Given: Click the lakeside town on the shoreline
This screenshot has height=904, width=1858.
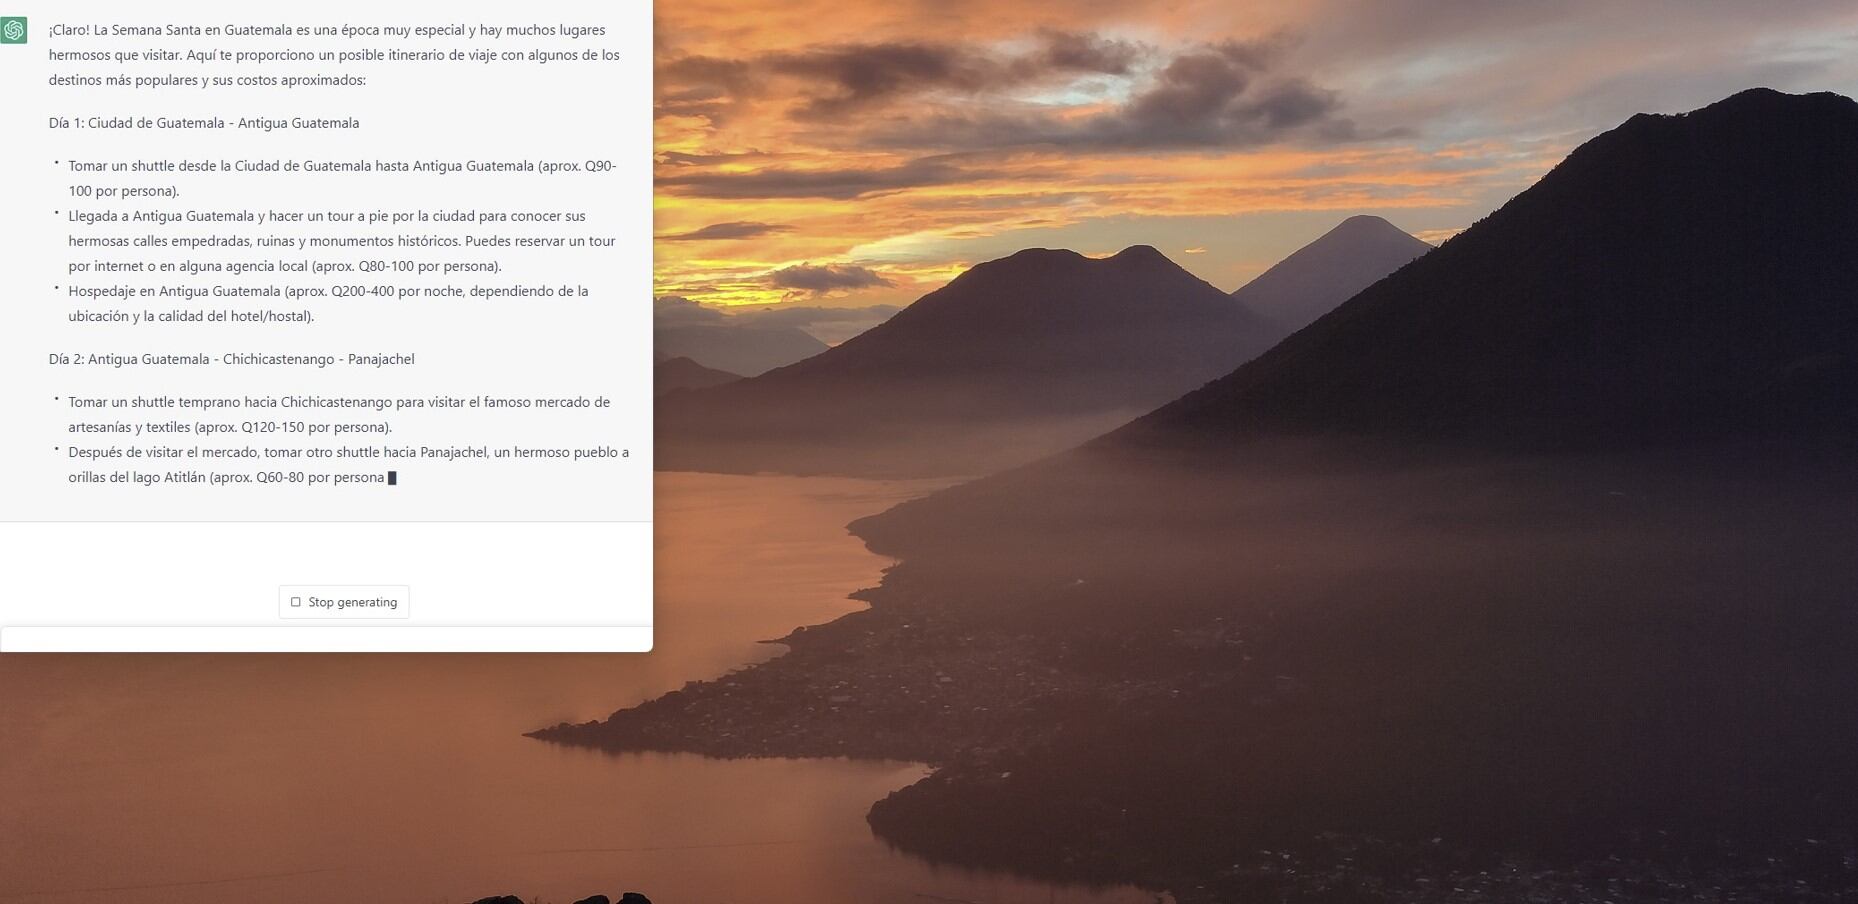Looking at the screenshot, I should click(1000, 680).
